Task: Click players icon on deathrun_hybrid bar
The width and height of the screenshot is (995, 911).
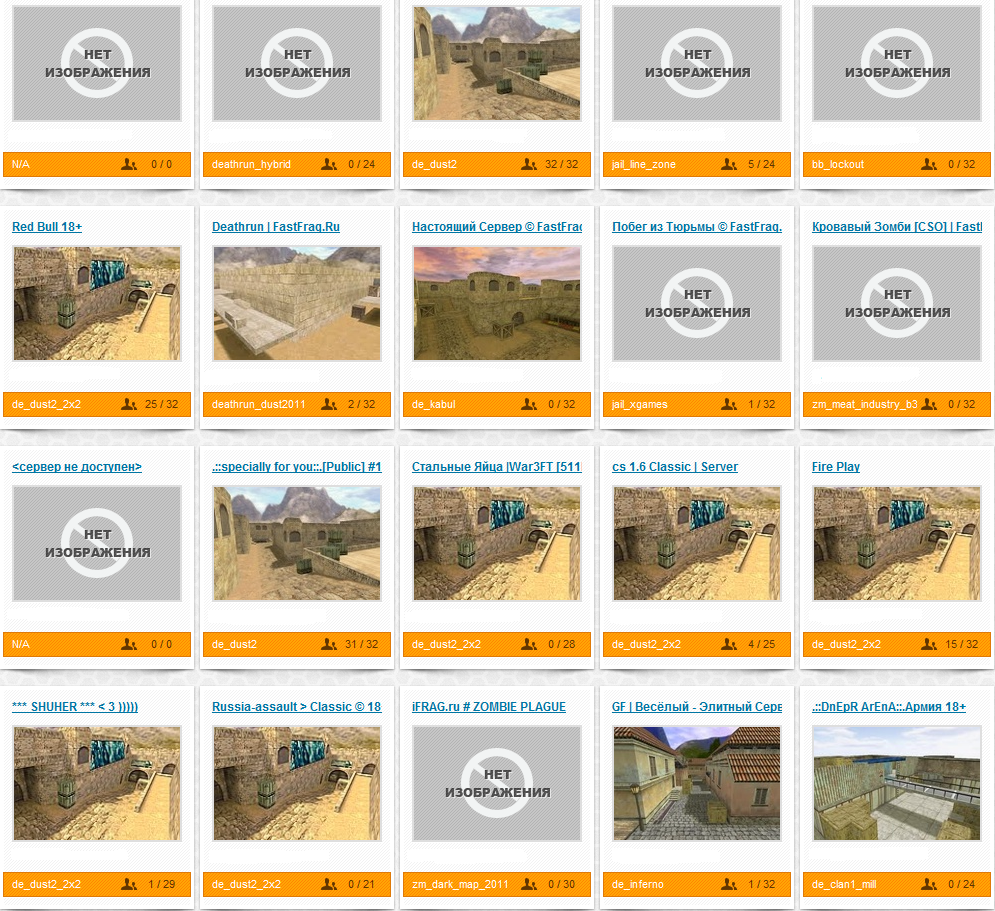Action: click(329, 165)
